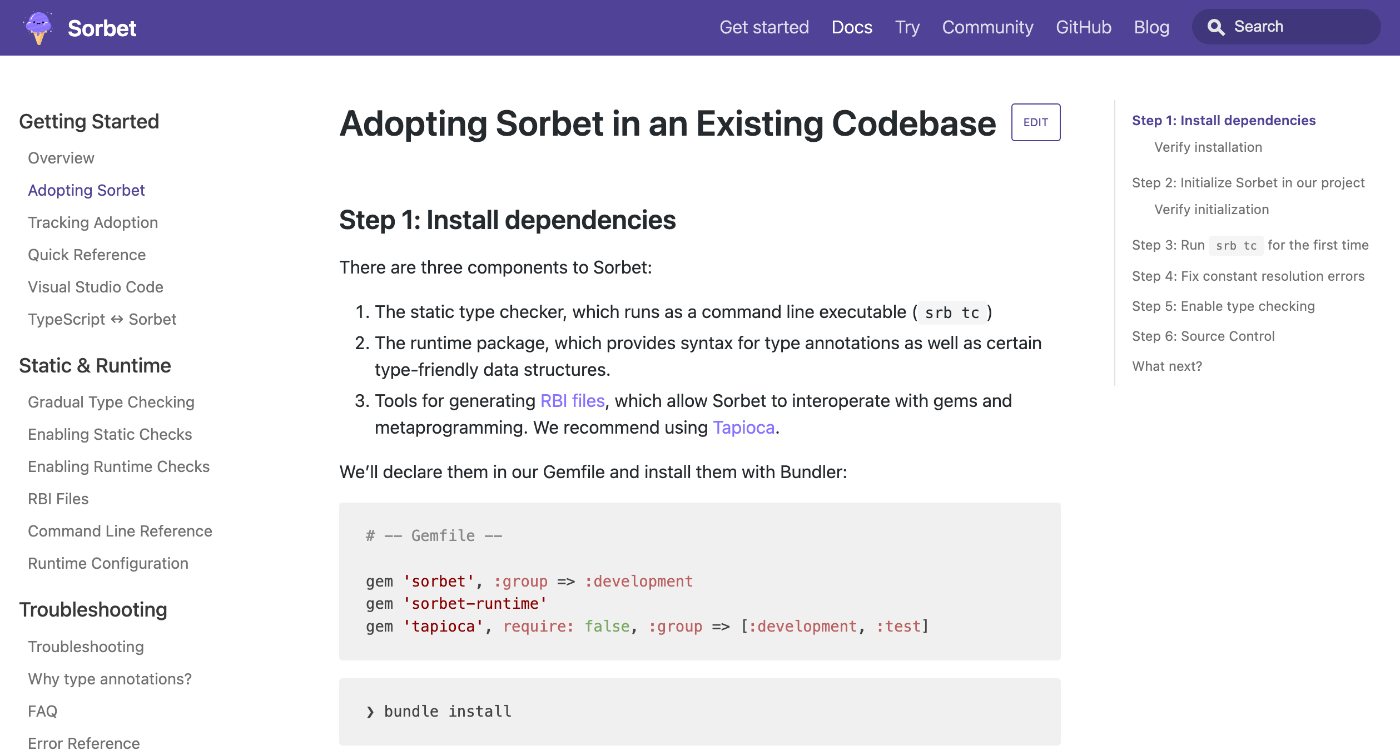
Task: Click the Step 1: Install dependencies heading
Action: point(508,220)
